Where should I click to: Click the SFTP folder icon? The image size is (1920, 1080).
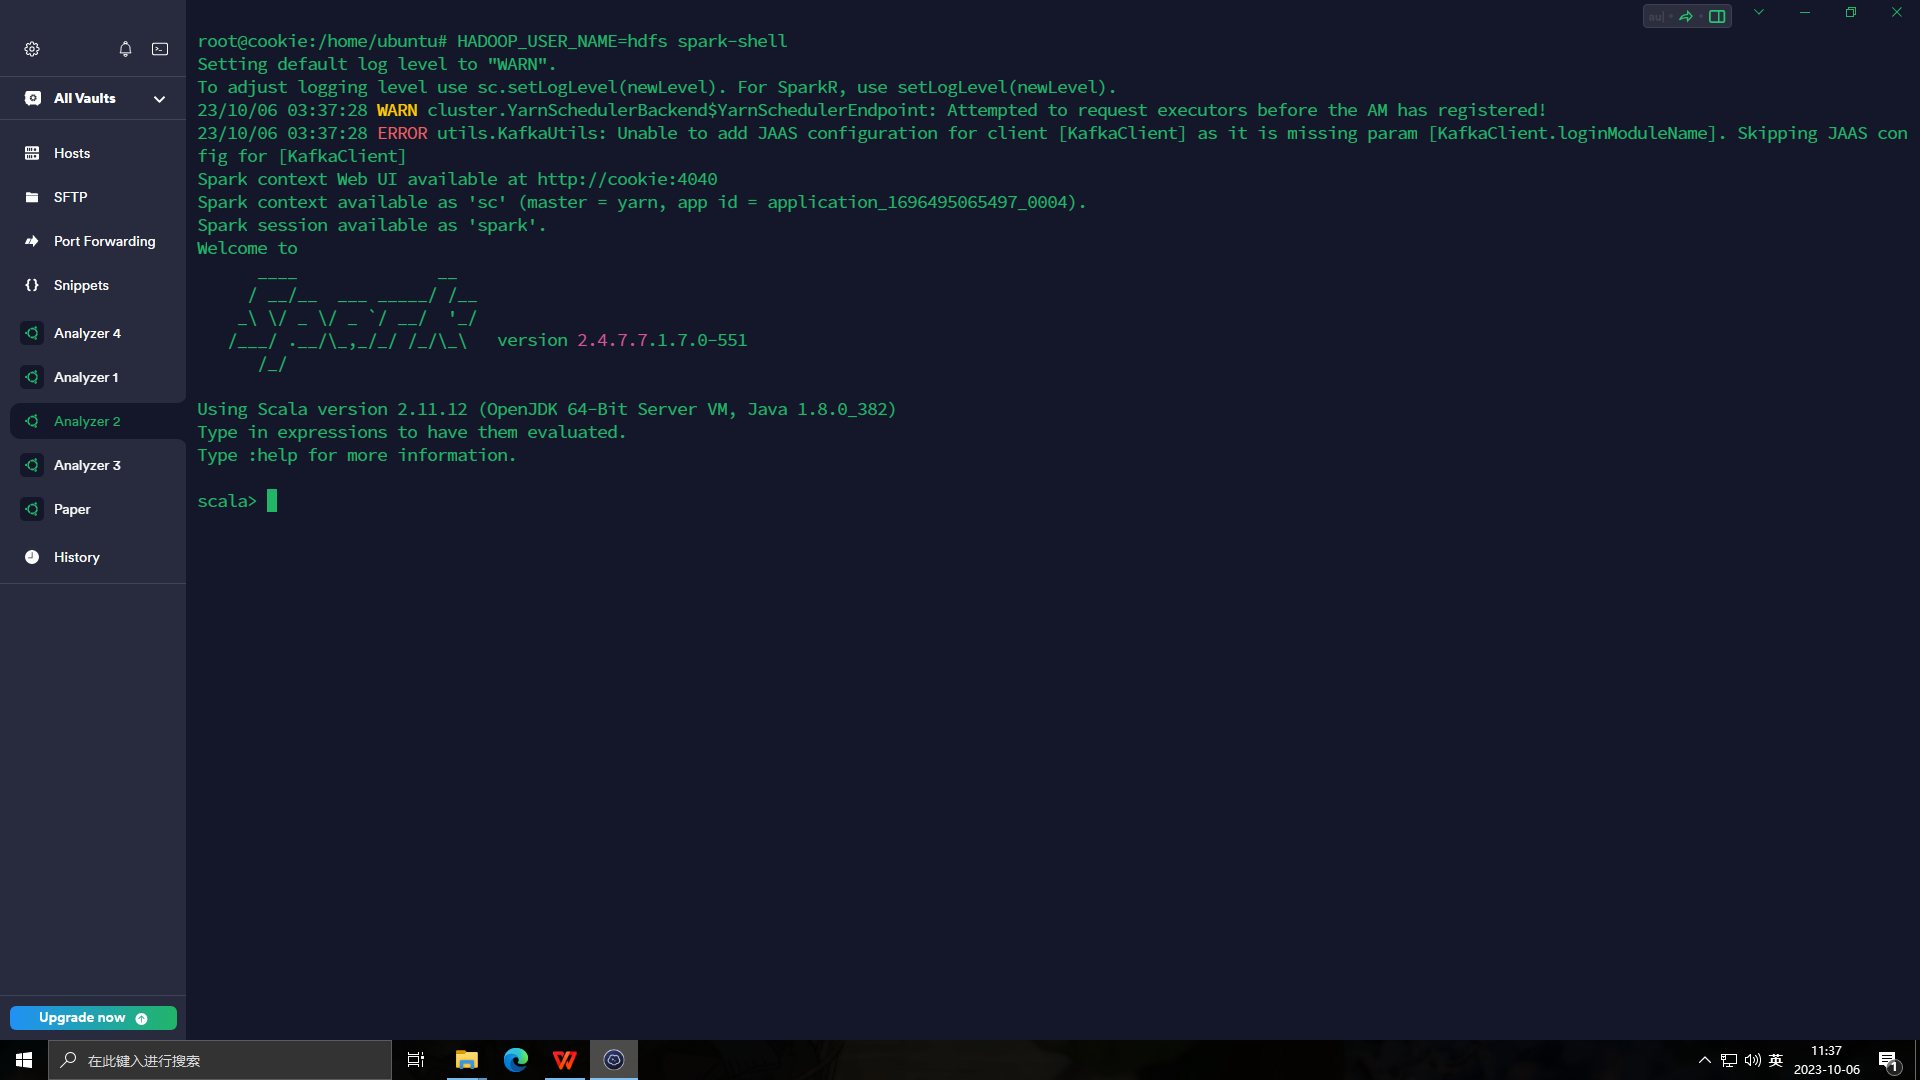click(32, 197)
